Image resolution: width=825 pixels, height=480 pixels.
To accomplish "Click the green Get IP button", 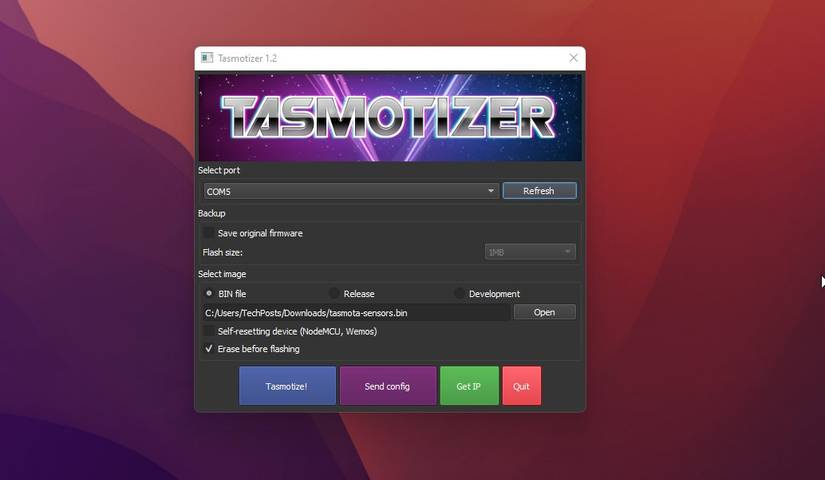I will pyautogui.click(x=469, y=386).
